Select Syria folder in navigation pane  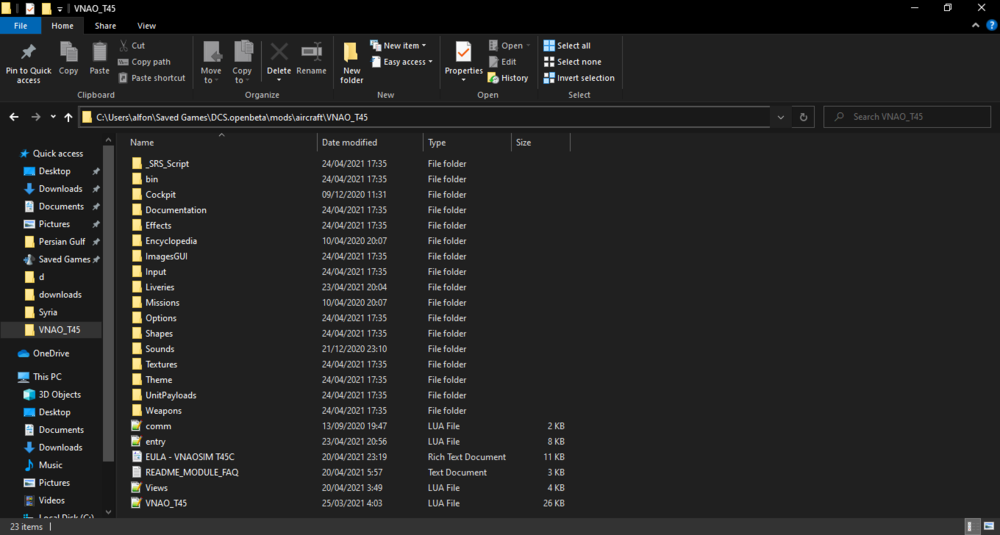click(48, 312)
